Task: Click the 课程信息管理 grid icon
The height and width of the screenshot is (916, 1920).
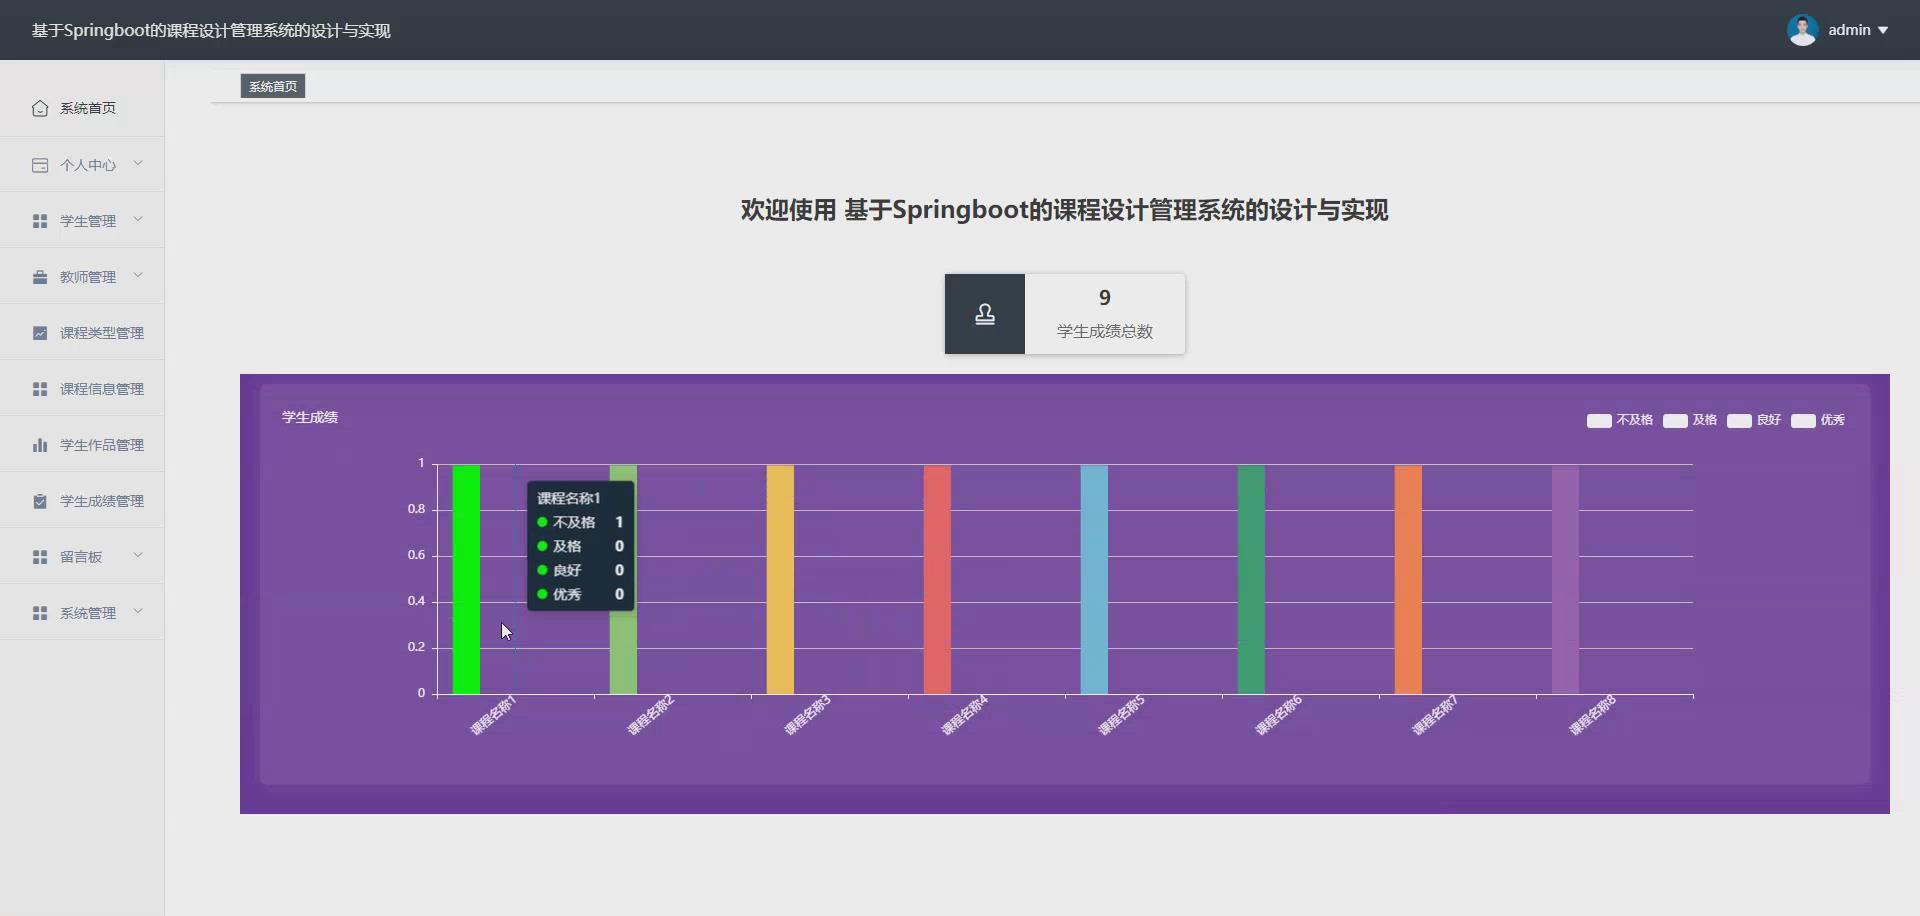Action: pyautogui.click(x=40, y=388)
